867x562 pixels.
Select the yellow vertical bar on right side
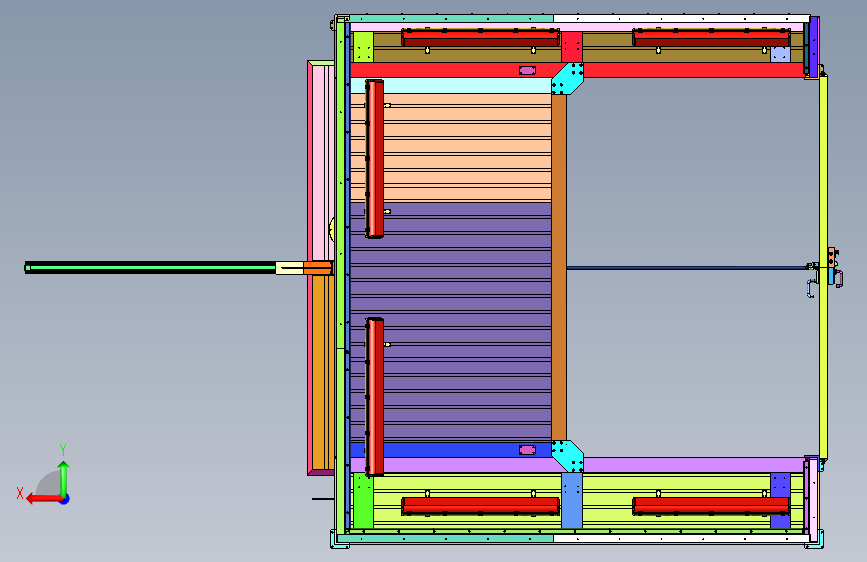823,267
